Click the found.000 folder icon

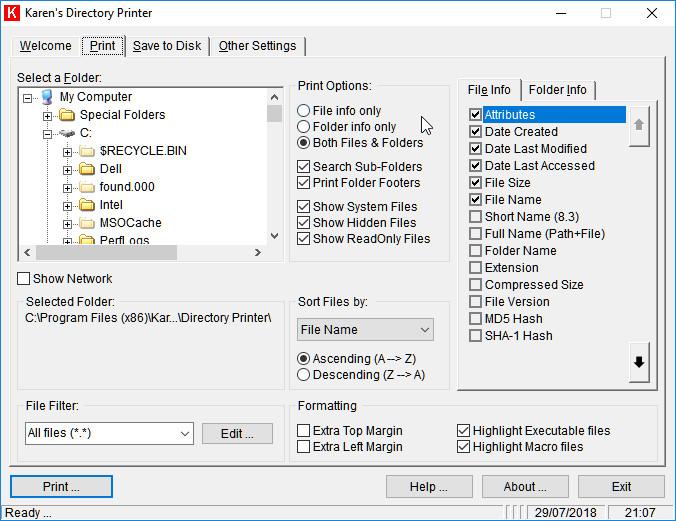point(87,187)
